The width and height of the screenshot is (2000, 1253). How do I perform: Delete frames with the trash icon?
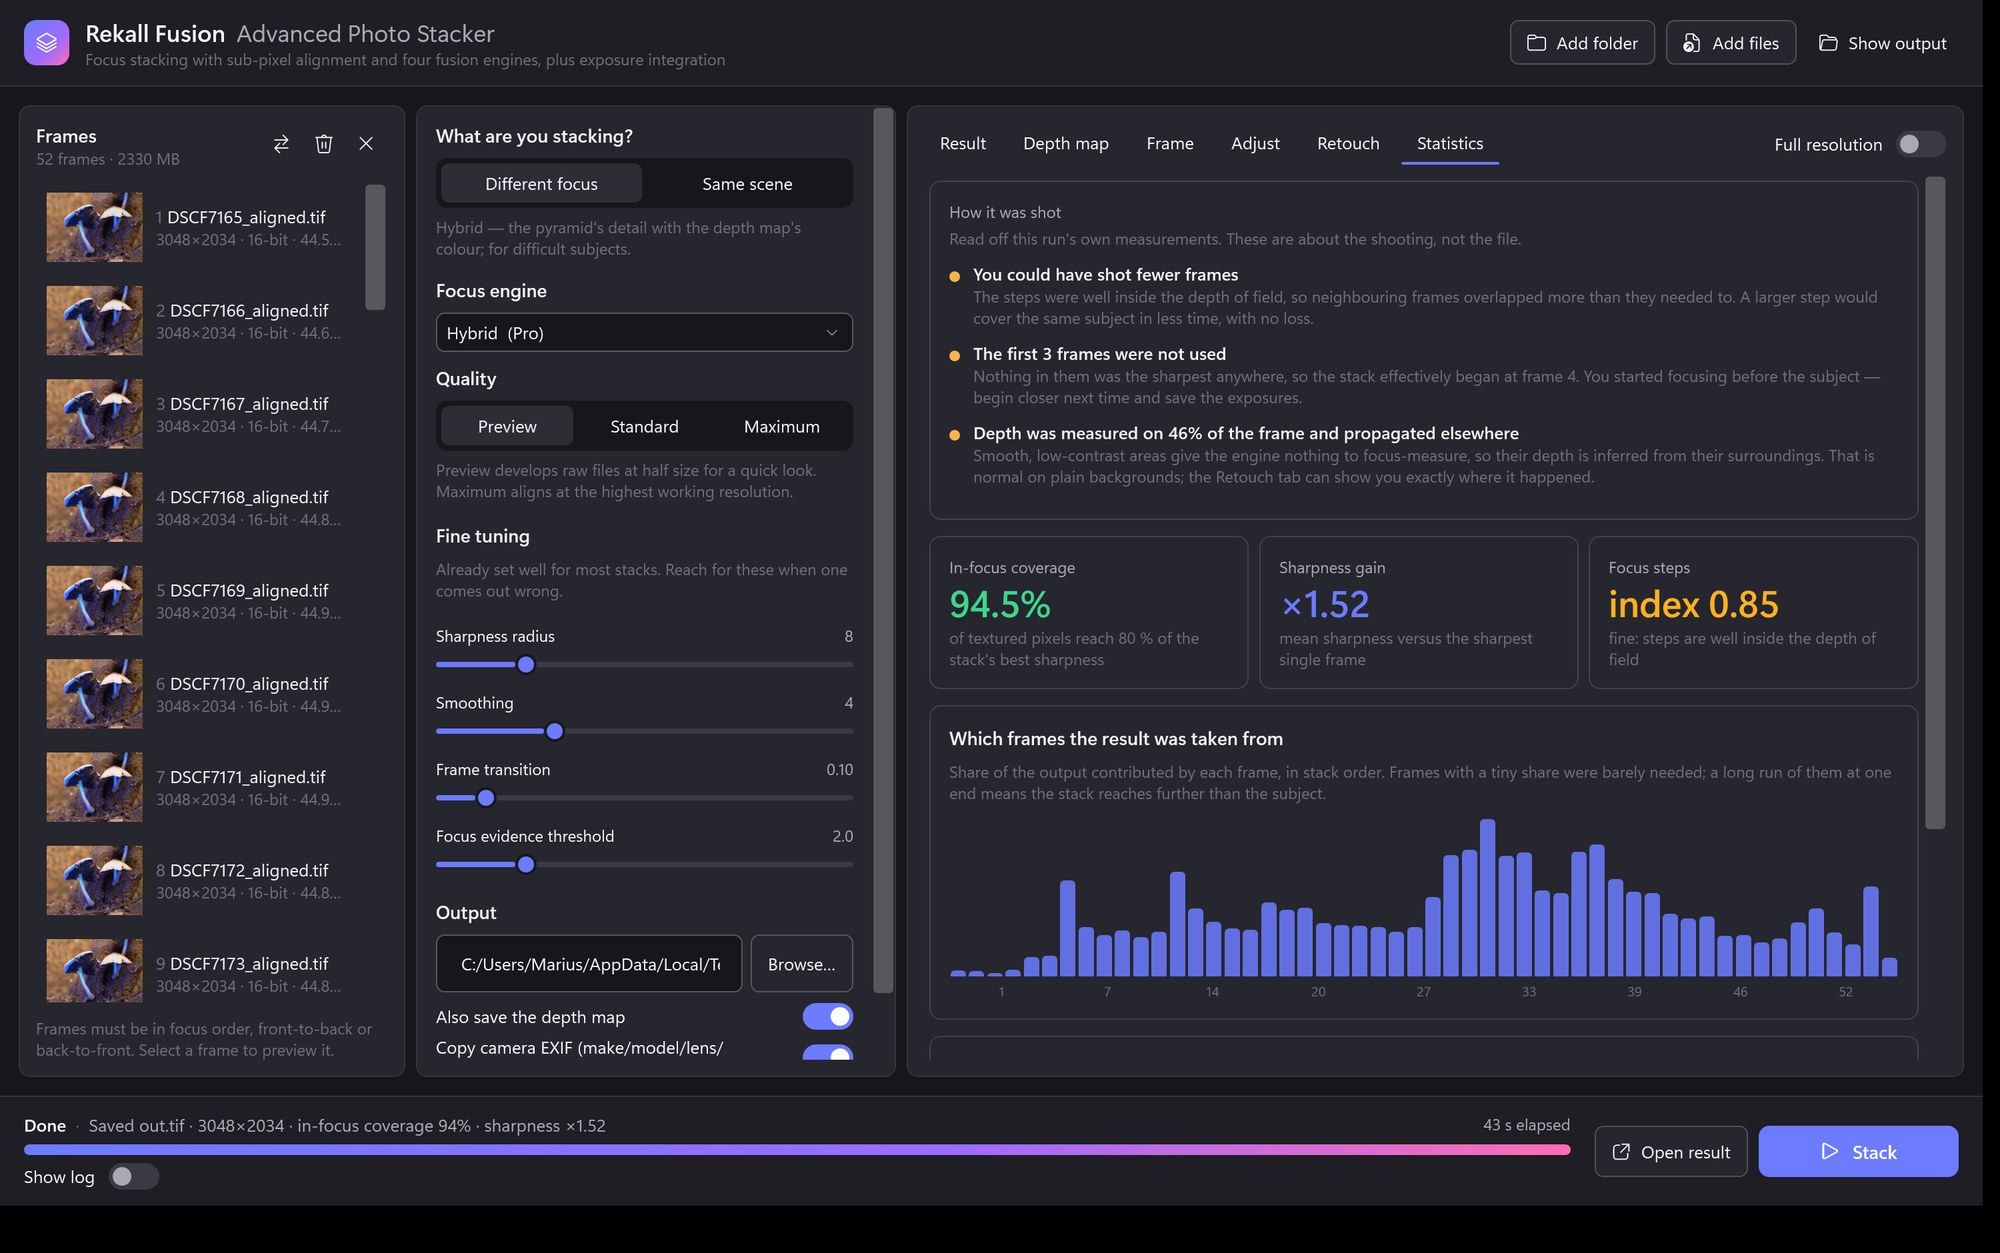pos(323,144)
